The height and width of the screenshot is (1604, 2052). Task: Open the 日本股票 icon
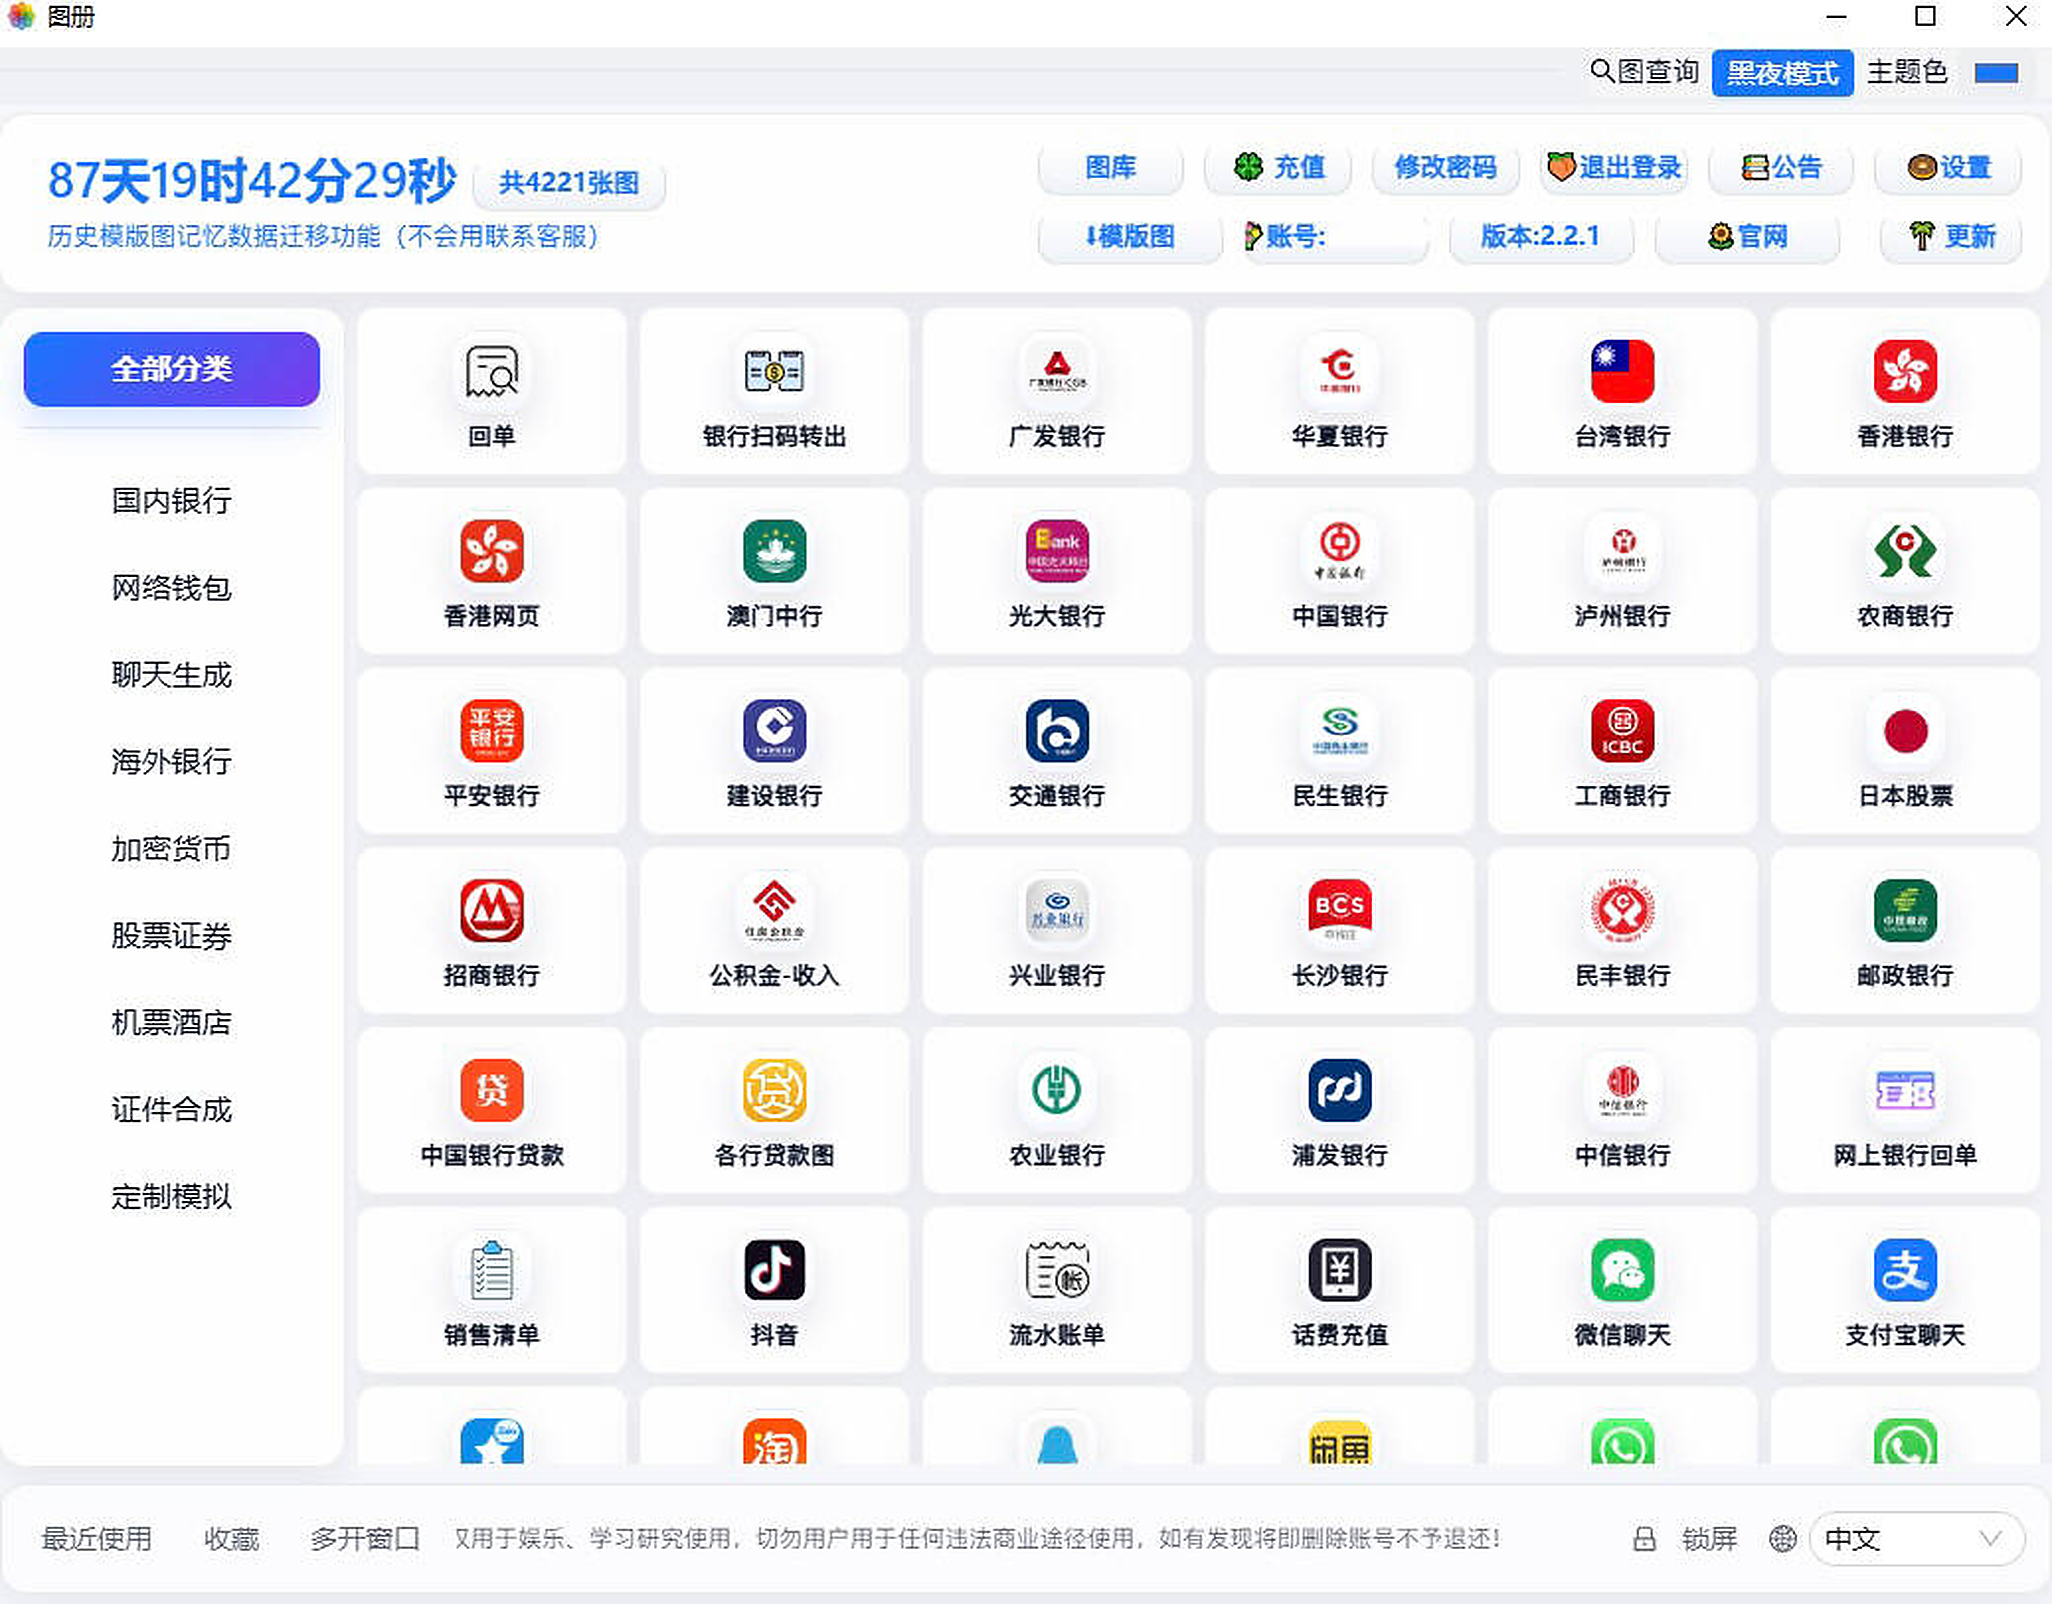pos(1905,731)
